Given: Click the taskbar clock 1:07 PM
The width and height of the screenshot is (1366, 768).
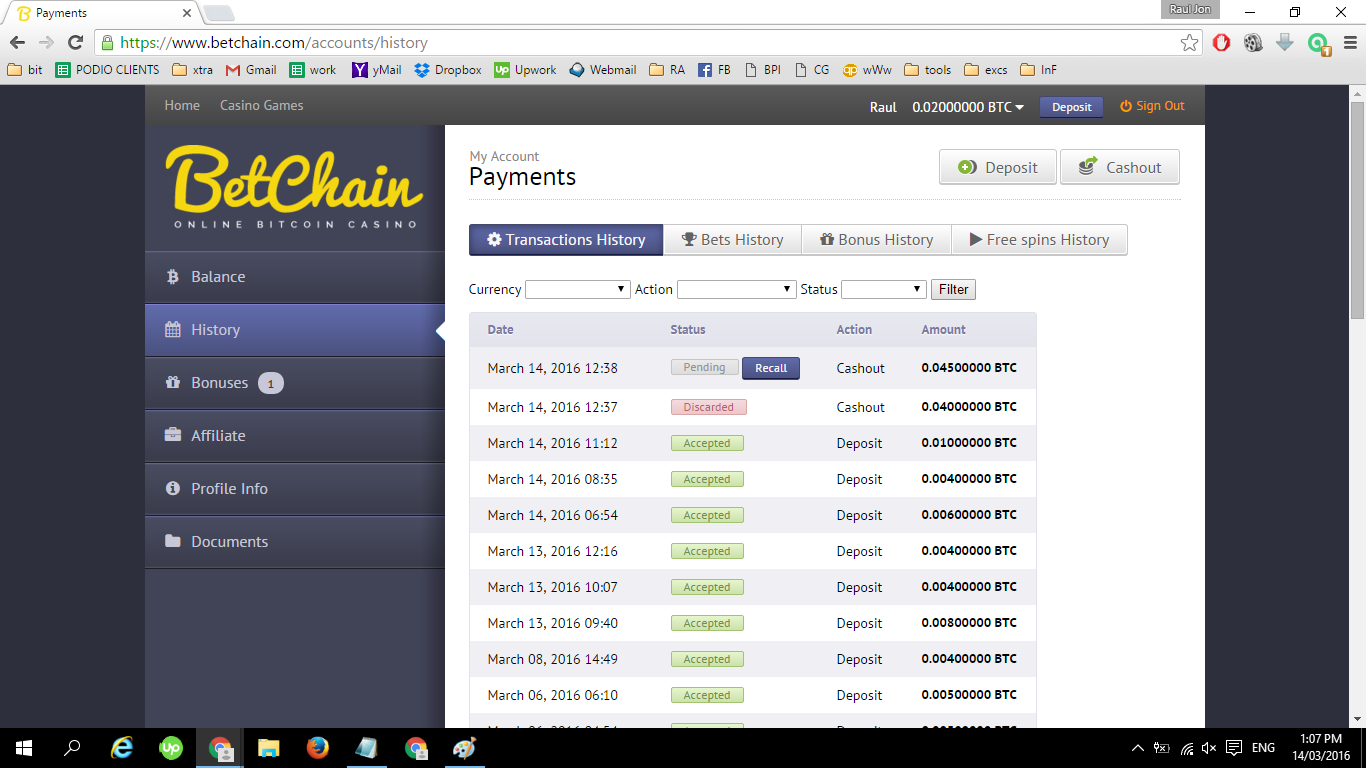Looking at the screenshot, I should click(1321, 739).
